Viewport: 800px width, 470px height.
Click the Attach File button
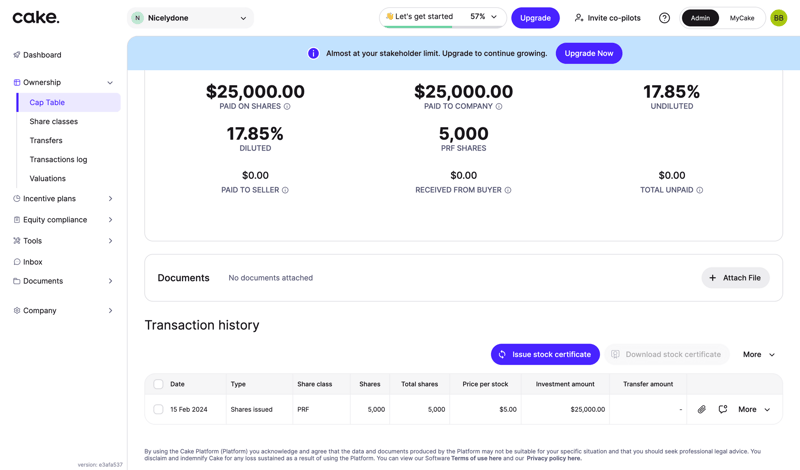(735, 278)
